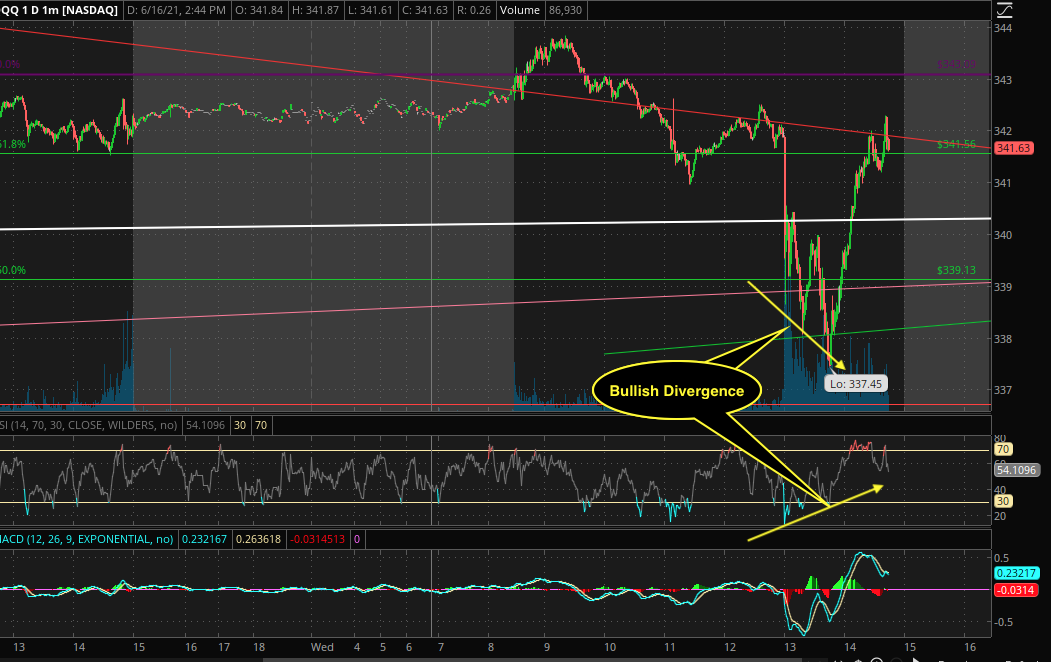1051x662 pixels.
Task: Click the 11 label on time axis
Action: [x=670, y=647]
